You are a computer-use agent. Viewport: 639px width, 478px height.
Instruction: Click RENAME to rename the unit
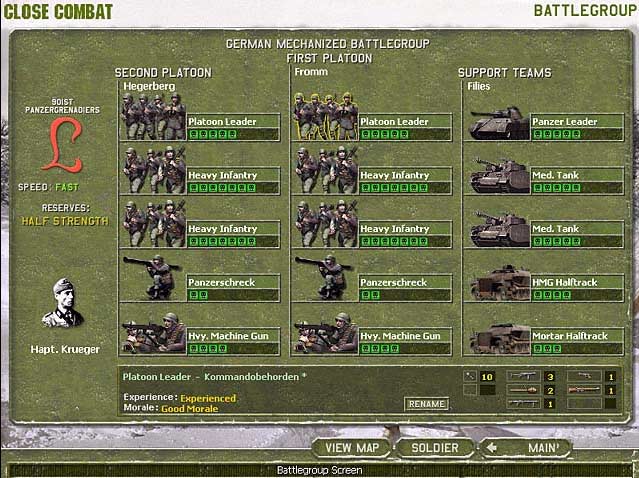pos(426,403)
